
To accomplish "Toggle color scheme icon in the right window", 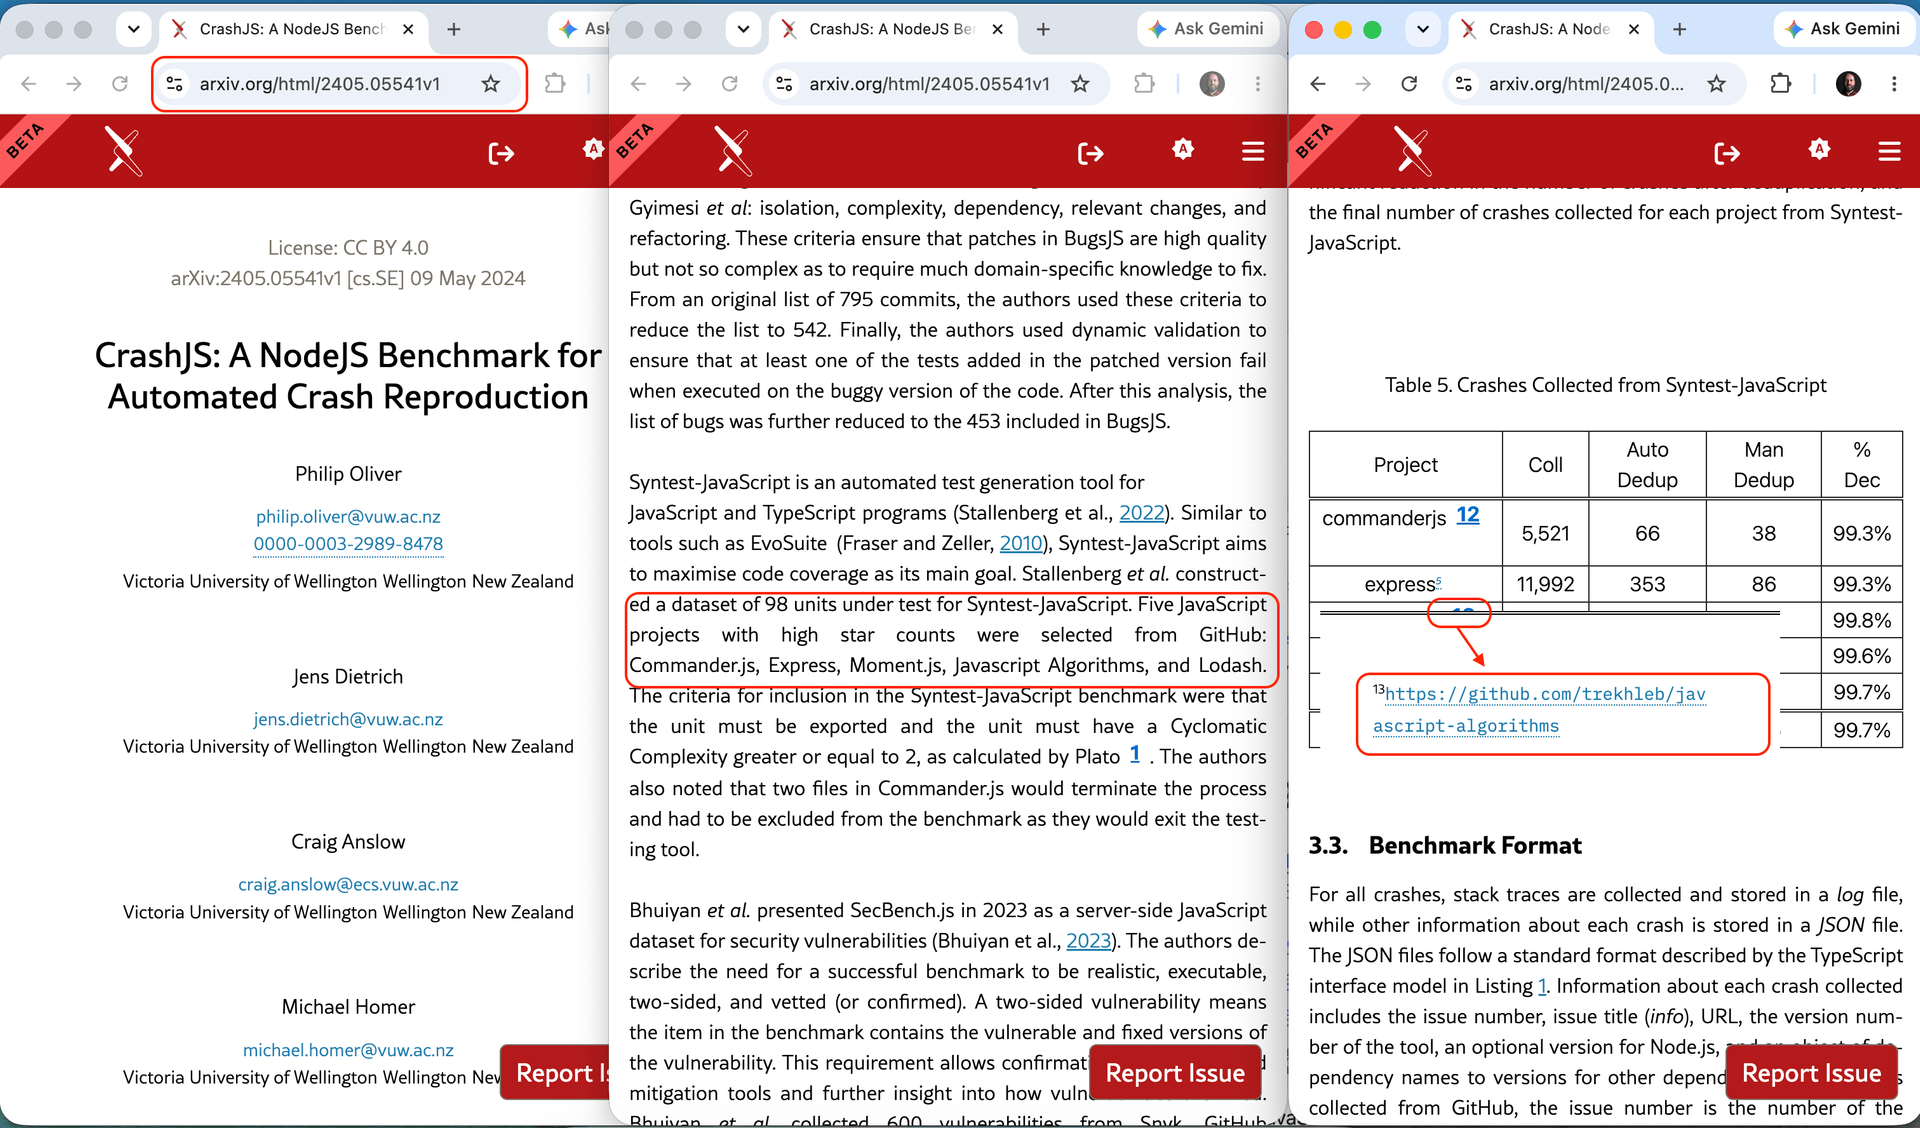I will tap(1819, 150).
